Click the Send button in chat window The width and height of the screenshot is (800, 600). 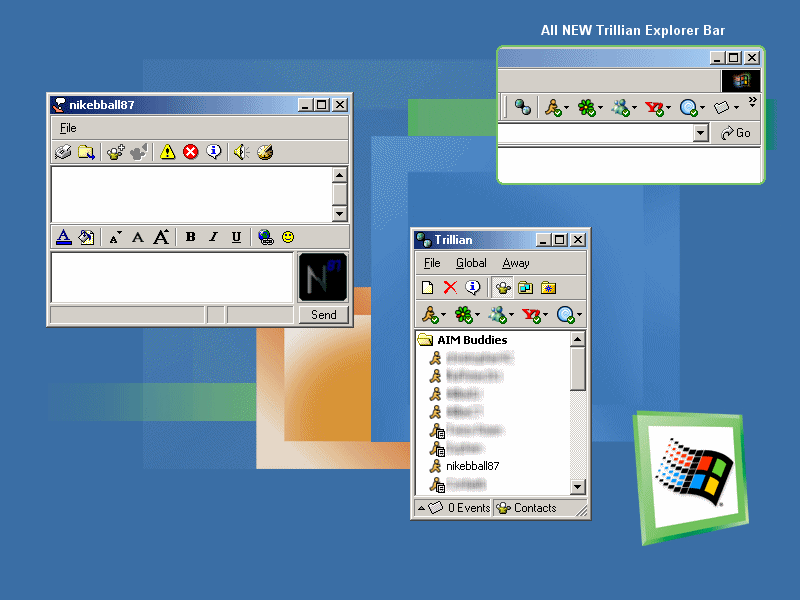click(x=323, y=315)
